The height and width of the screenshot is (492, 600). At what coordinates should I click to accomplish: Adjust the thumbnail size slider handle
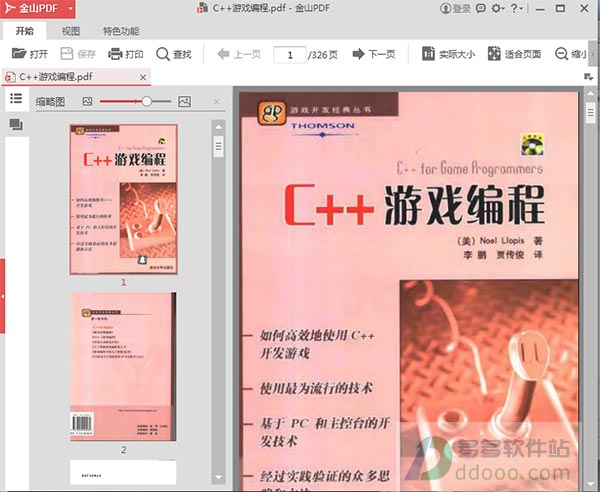click(x=147, y=101)
